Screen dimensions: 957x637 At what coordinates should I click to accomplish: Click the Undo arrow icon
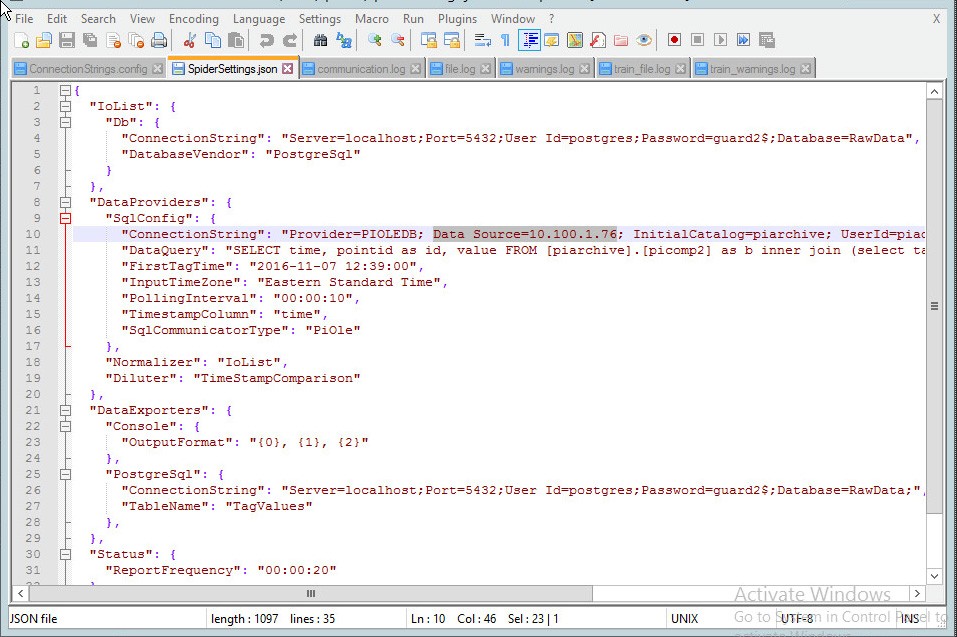266,40
